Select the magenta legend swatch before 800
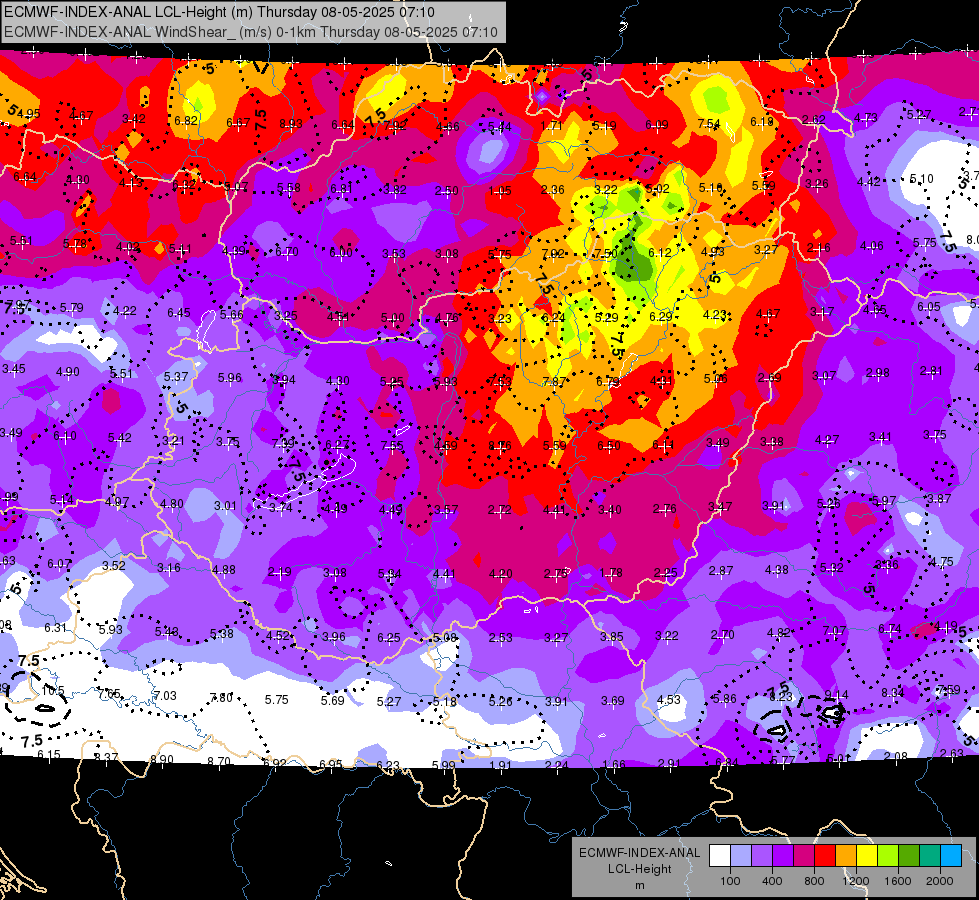This screenshot has height=900, width=979. coord(804,856)
